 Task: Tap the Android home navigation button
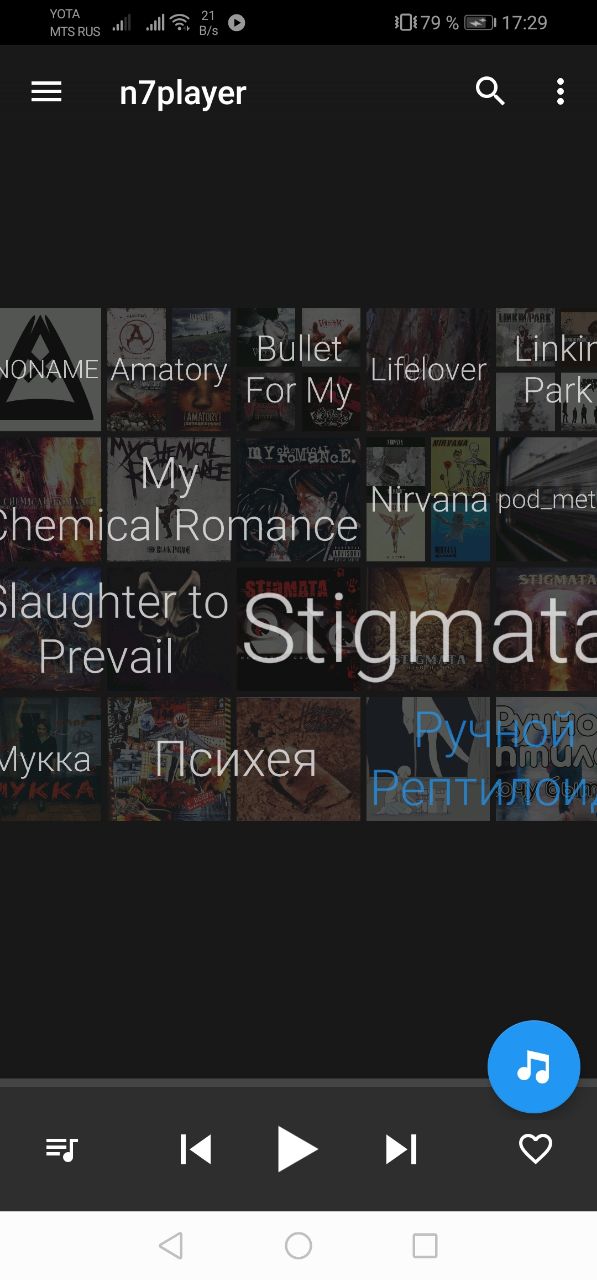298,1245
